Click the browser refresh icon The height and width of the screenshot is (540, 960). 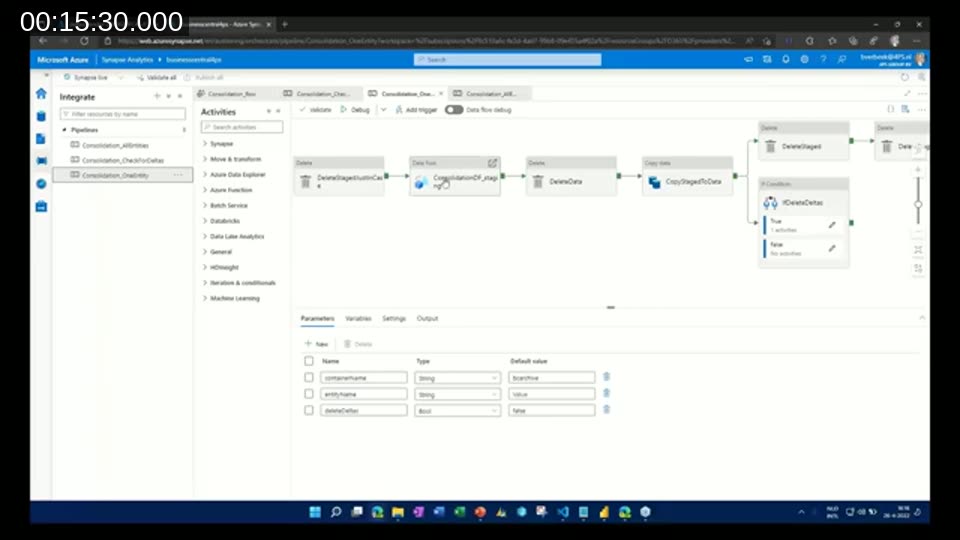point(84,41)
